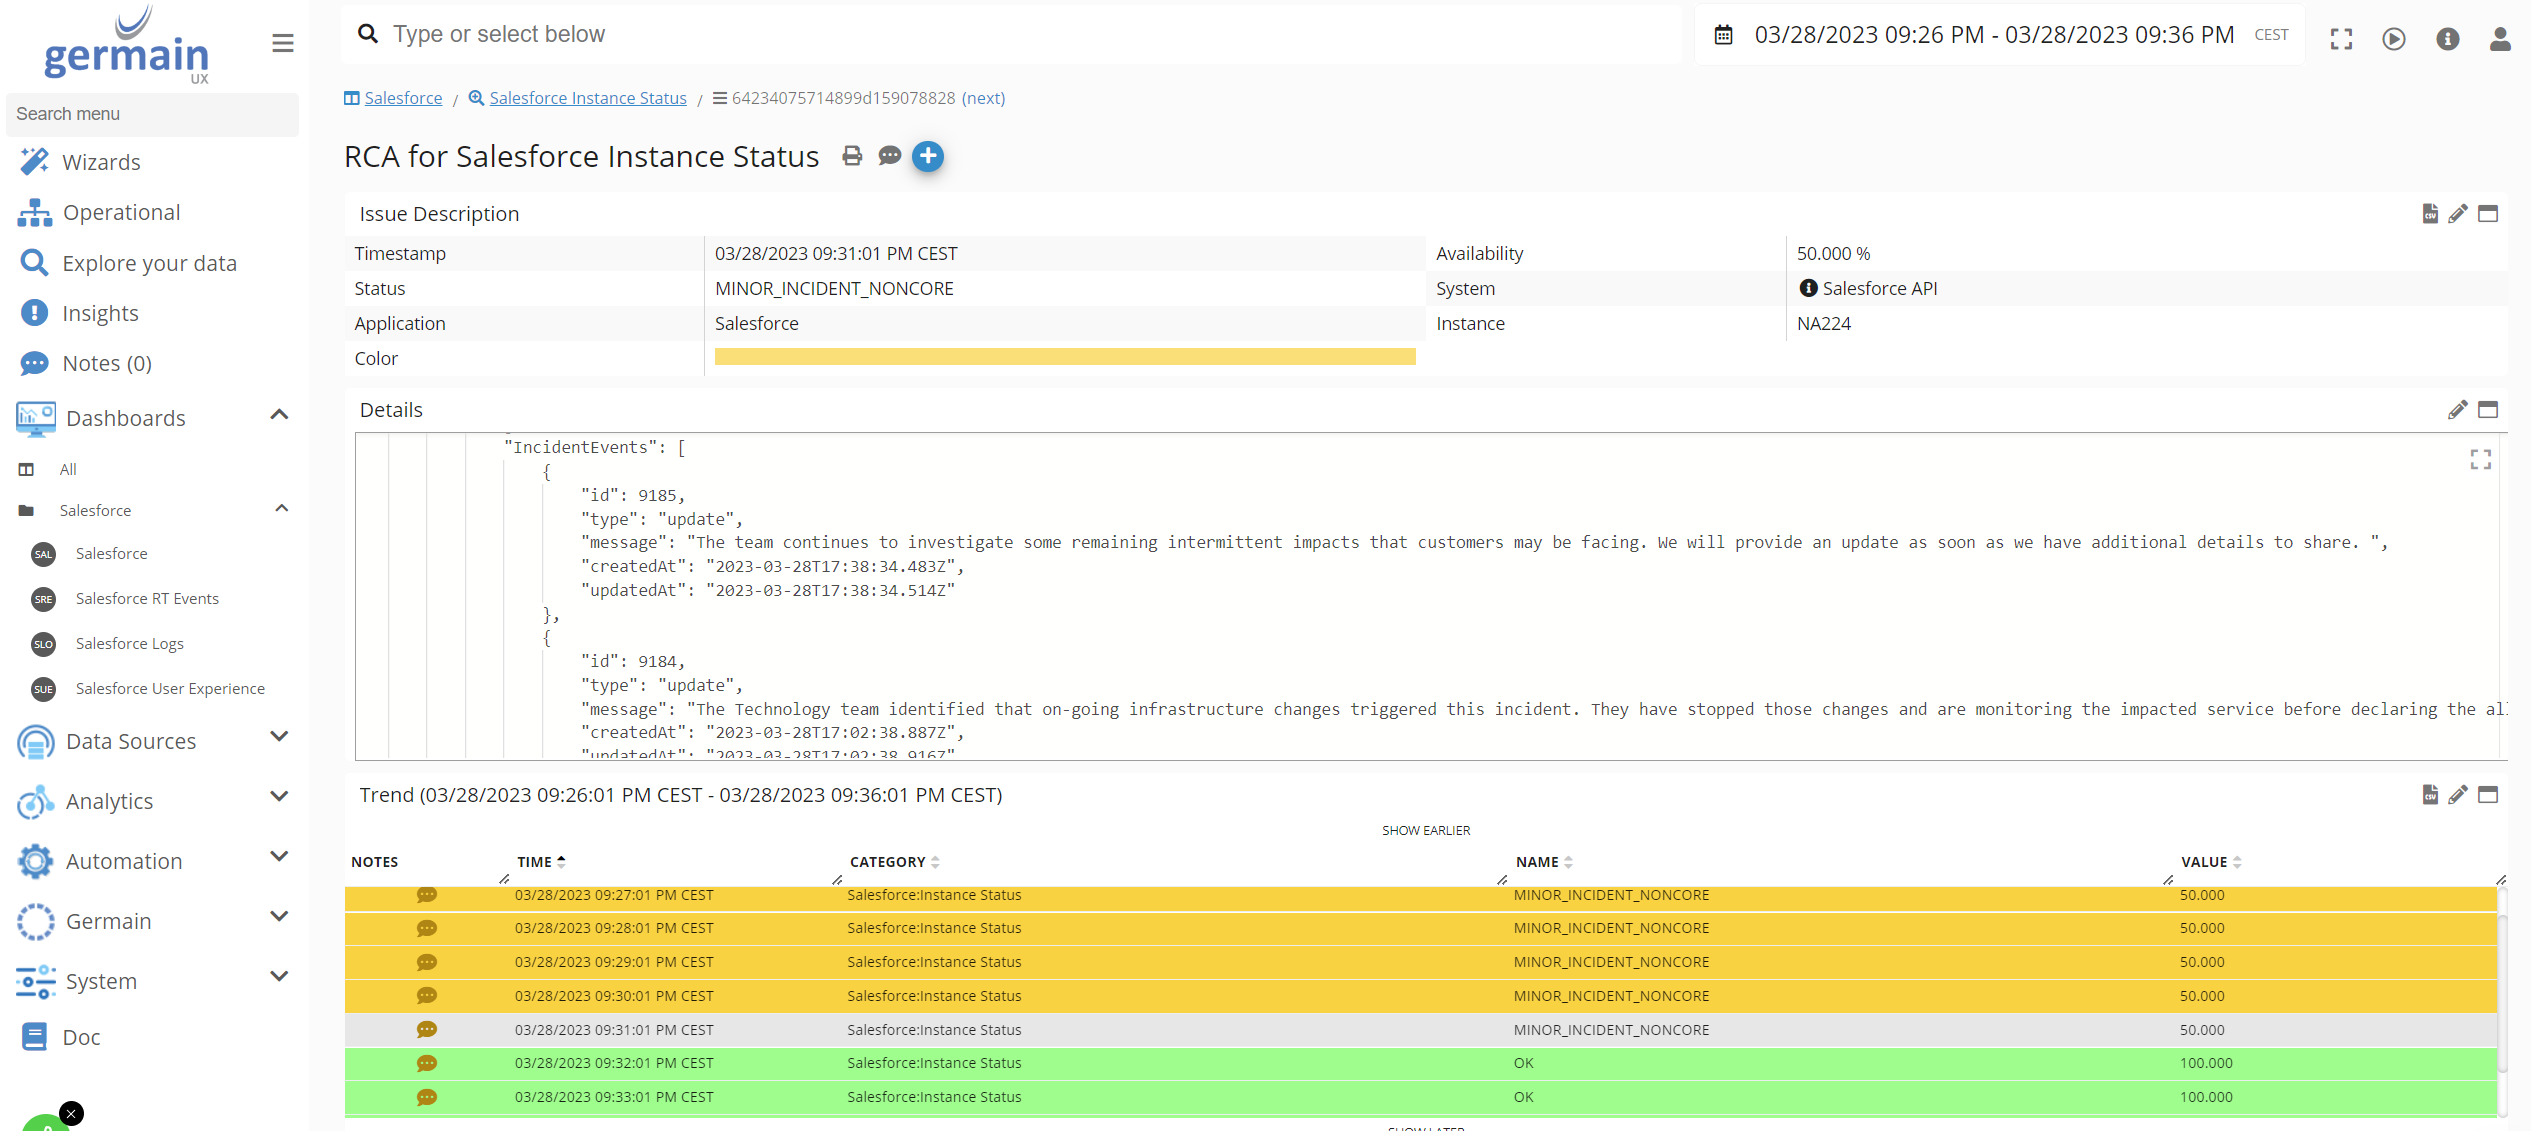The image size is (2531, 1131).
Task: Open the Insights menu item
Action: 101,312
